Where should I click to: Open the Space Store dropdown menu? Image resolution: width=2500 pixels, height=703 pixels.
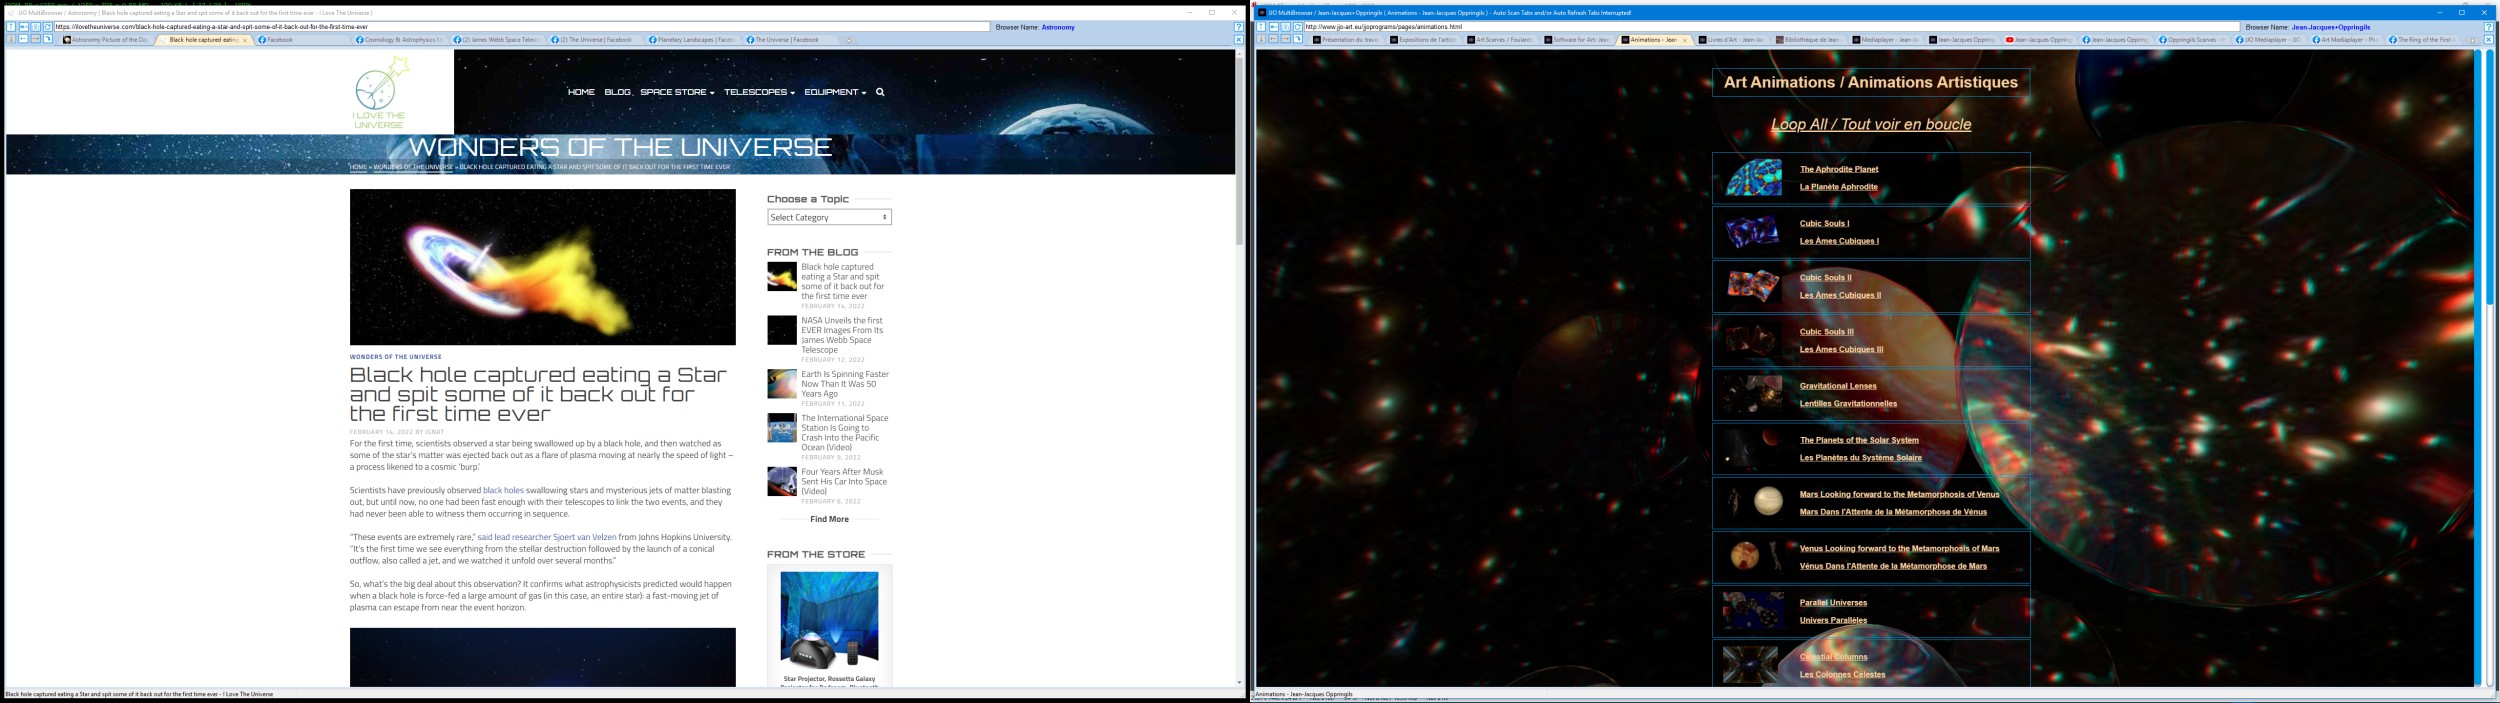coord(677,92)
